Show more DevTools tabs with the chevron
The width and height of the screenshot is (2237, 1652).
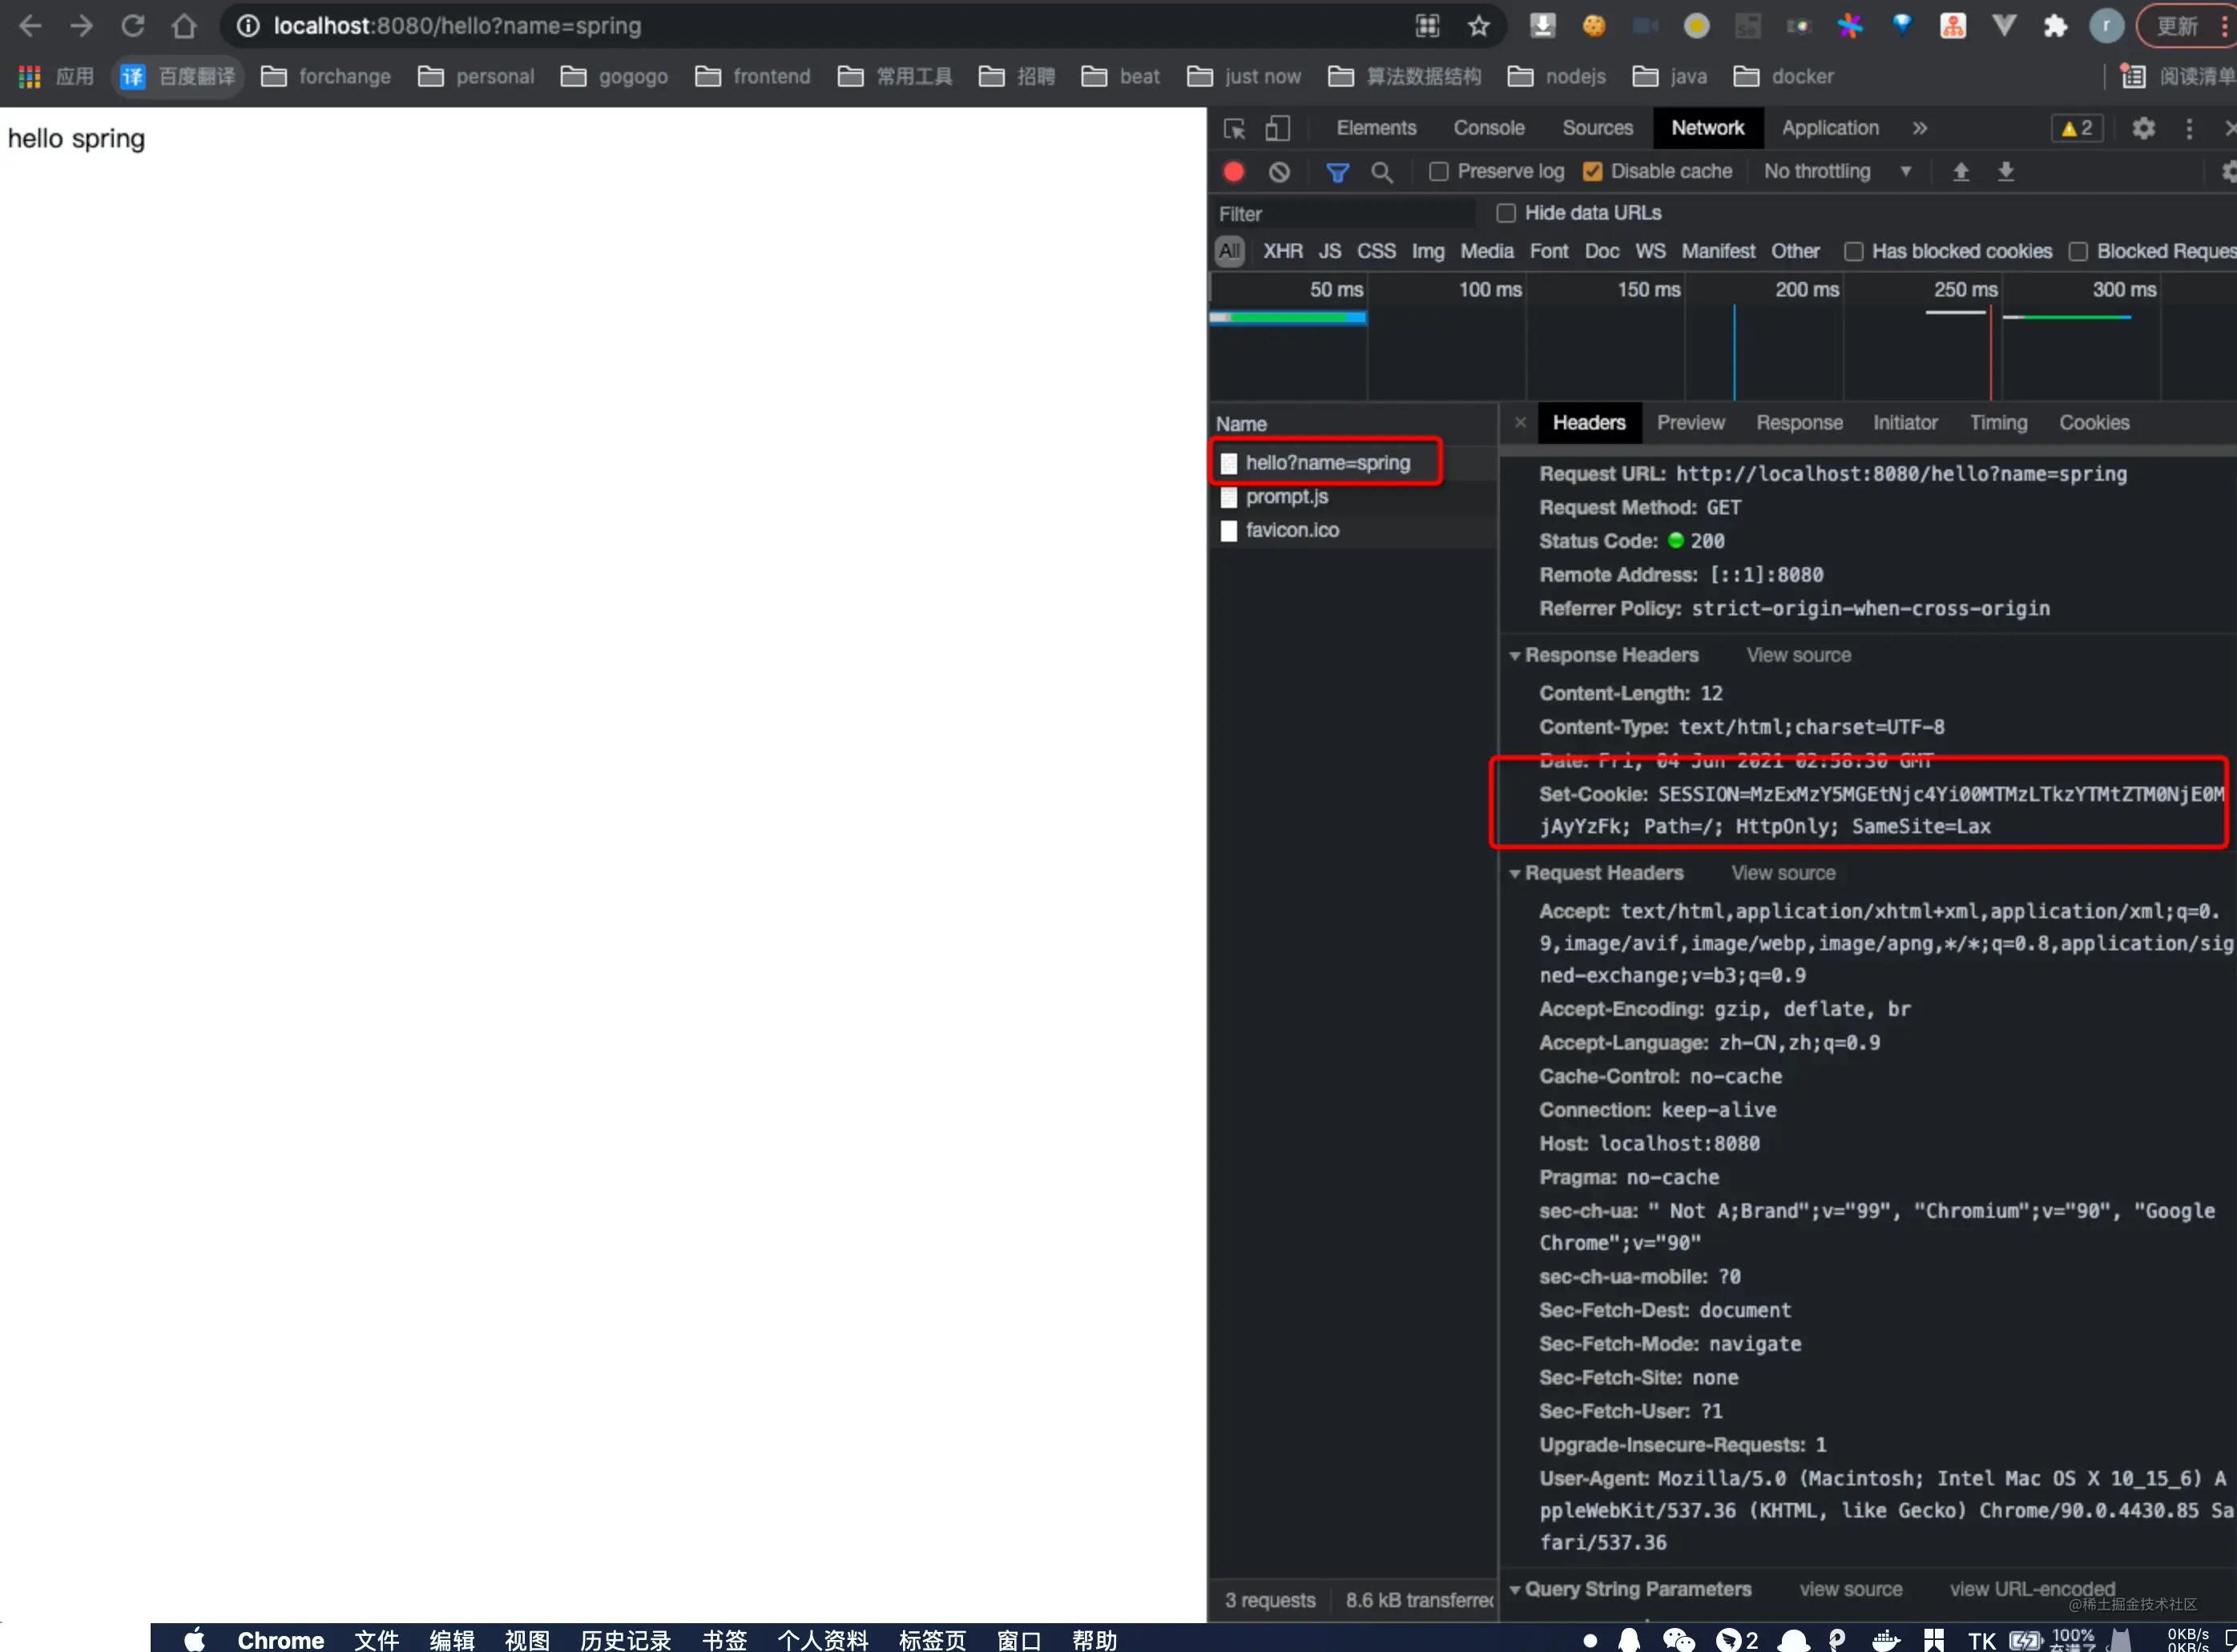pyautogui.click(x=1920, y=128)
